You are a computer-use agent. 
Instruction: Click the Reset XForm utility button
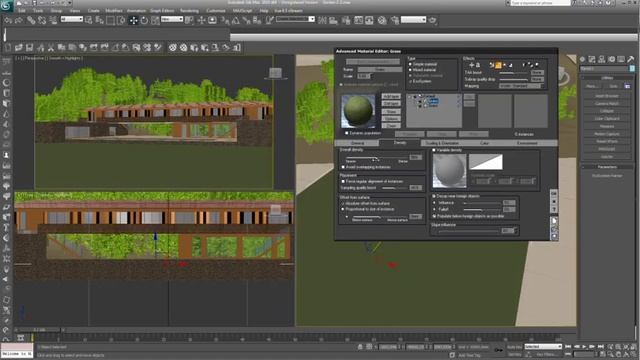607,141
